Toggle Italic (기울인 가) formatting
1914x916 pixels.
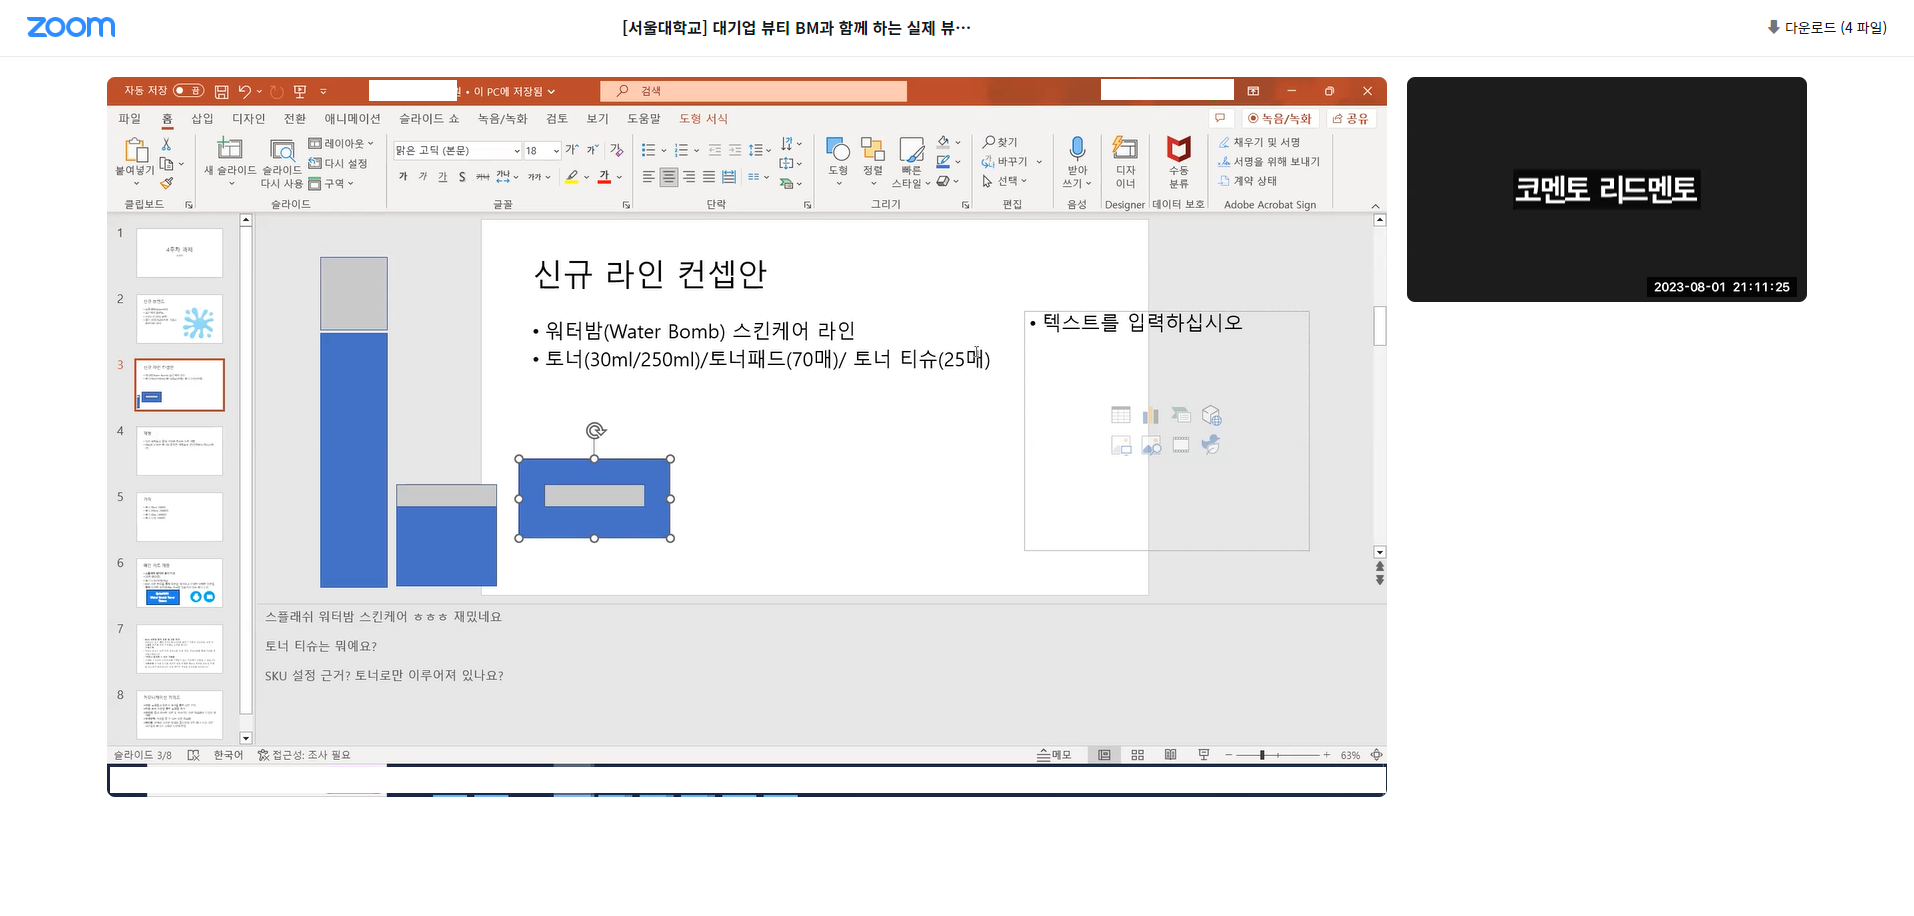(423, 177)
